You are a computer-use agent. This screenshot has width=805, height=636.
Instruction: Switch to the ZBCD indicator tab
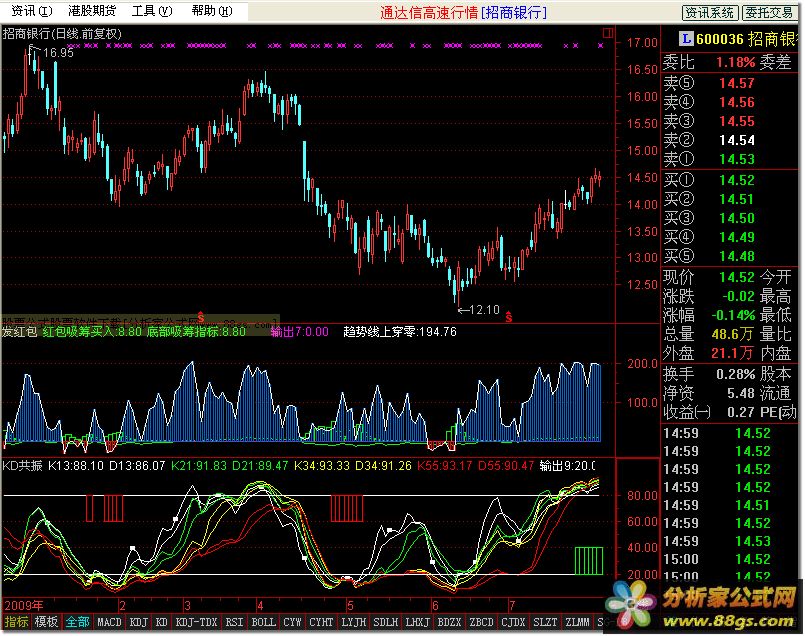coord(482,622)
